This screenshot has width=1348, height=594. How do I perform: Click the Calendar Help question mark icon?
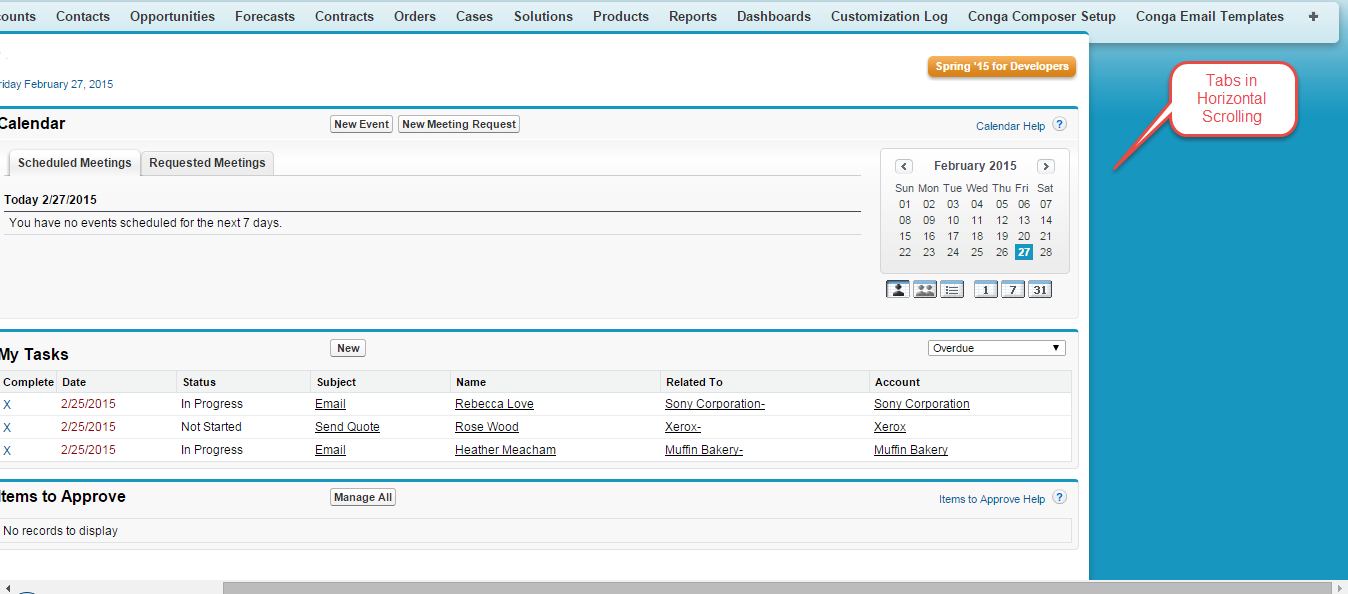pos(1060,125)
